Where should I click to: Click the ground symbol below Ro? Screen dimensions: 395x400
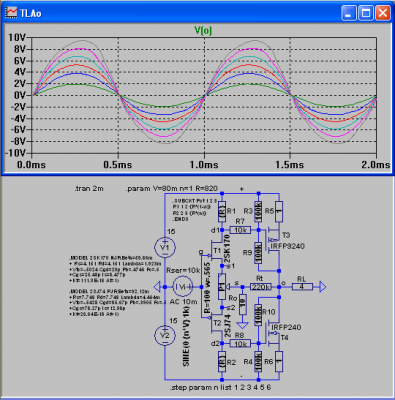point(243,325)
